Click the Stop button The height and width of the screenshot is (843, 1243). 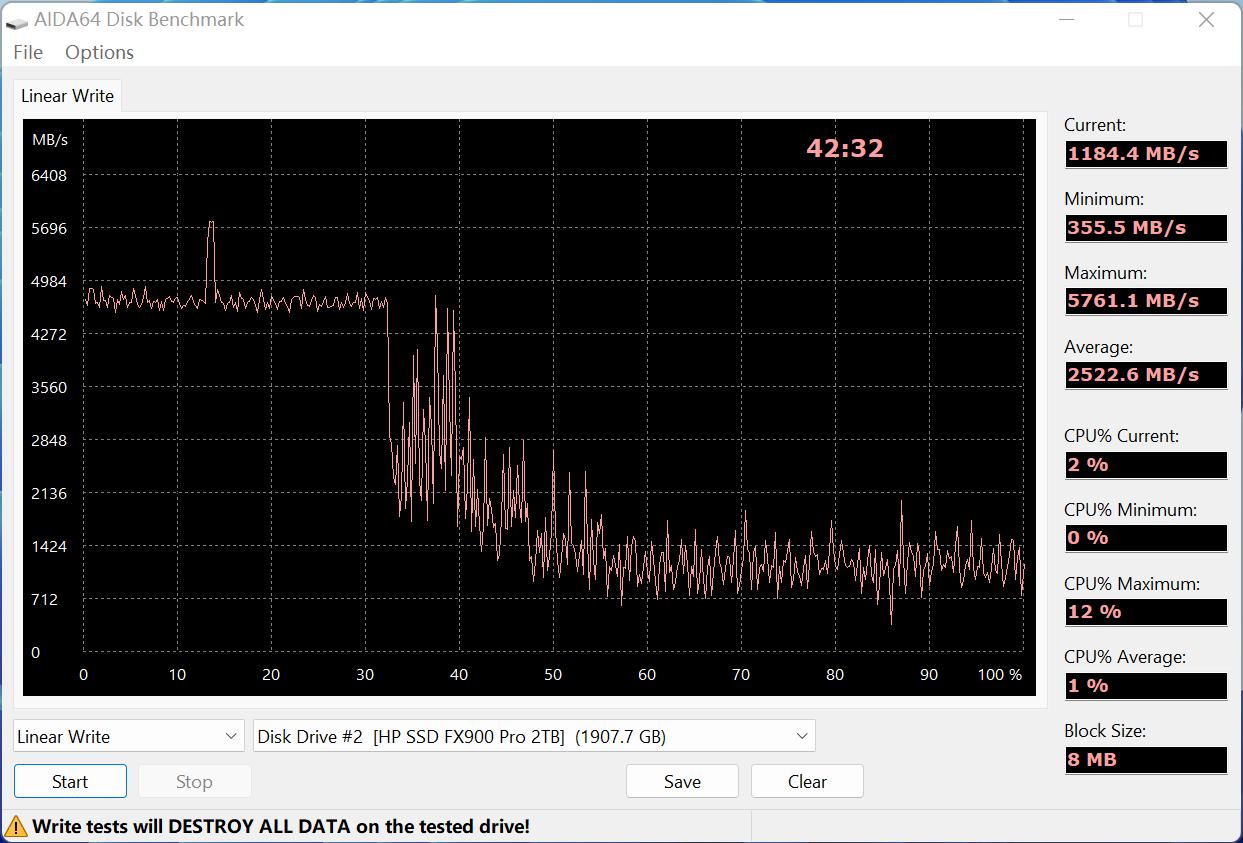[x=194, y=781]
